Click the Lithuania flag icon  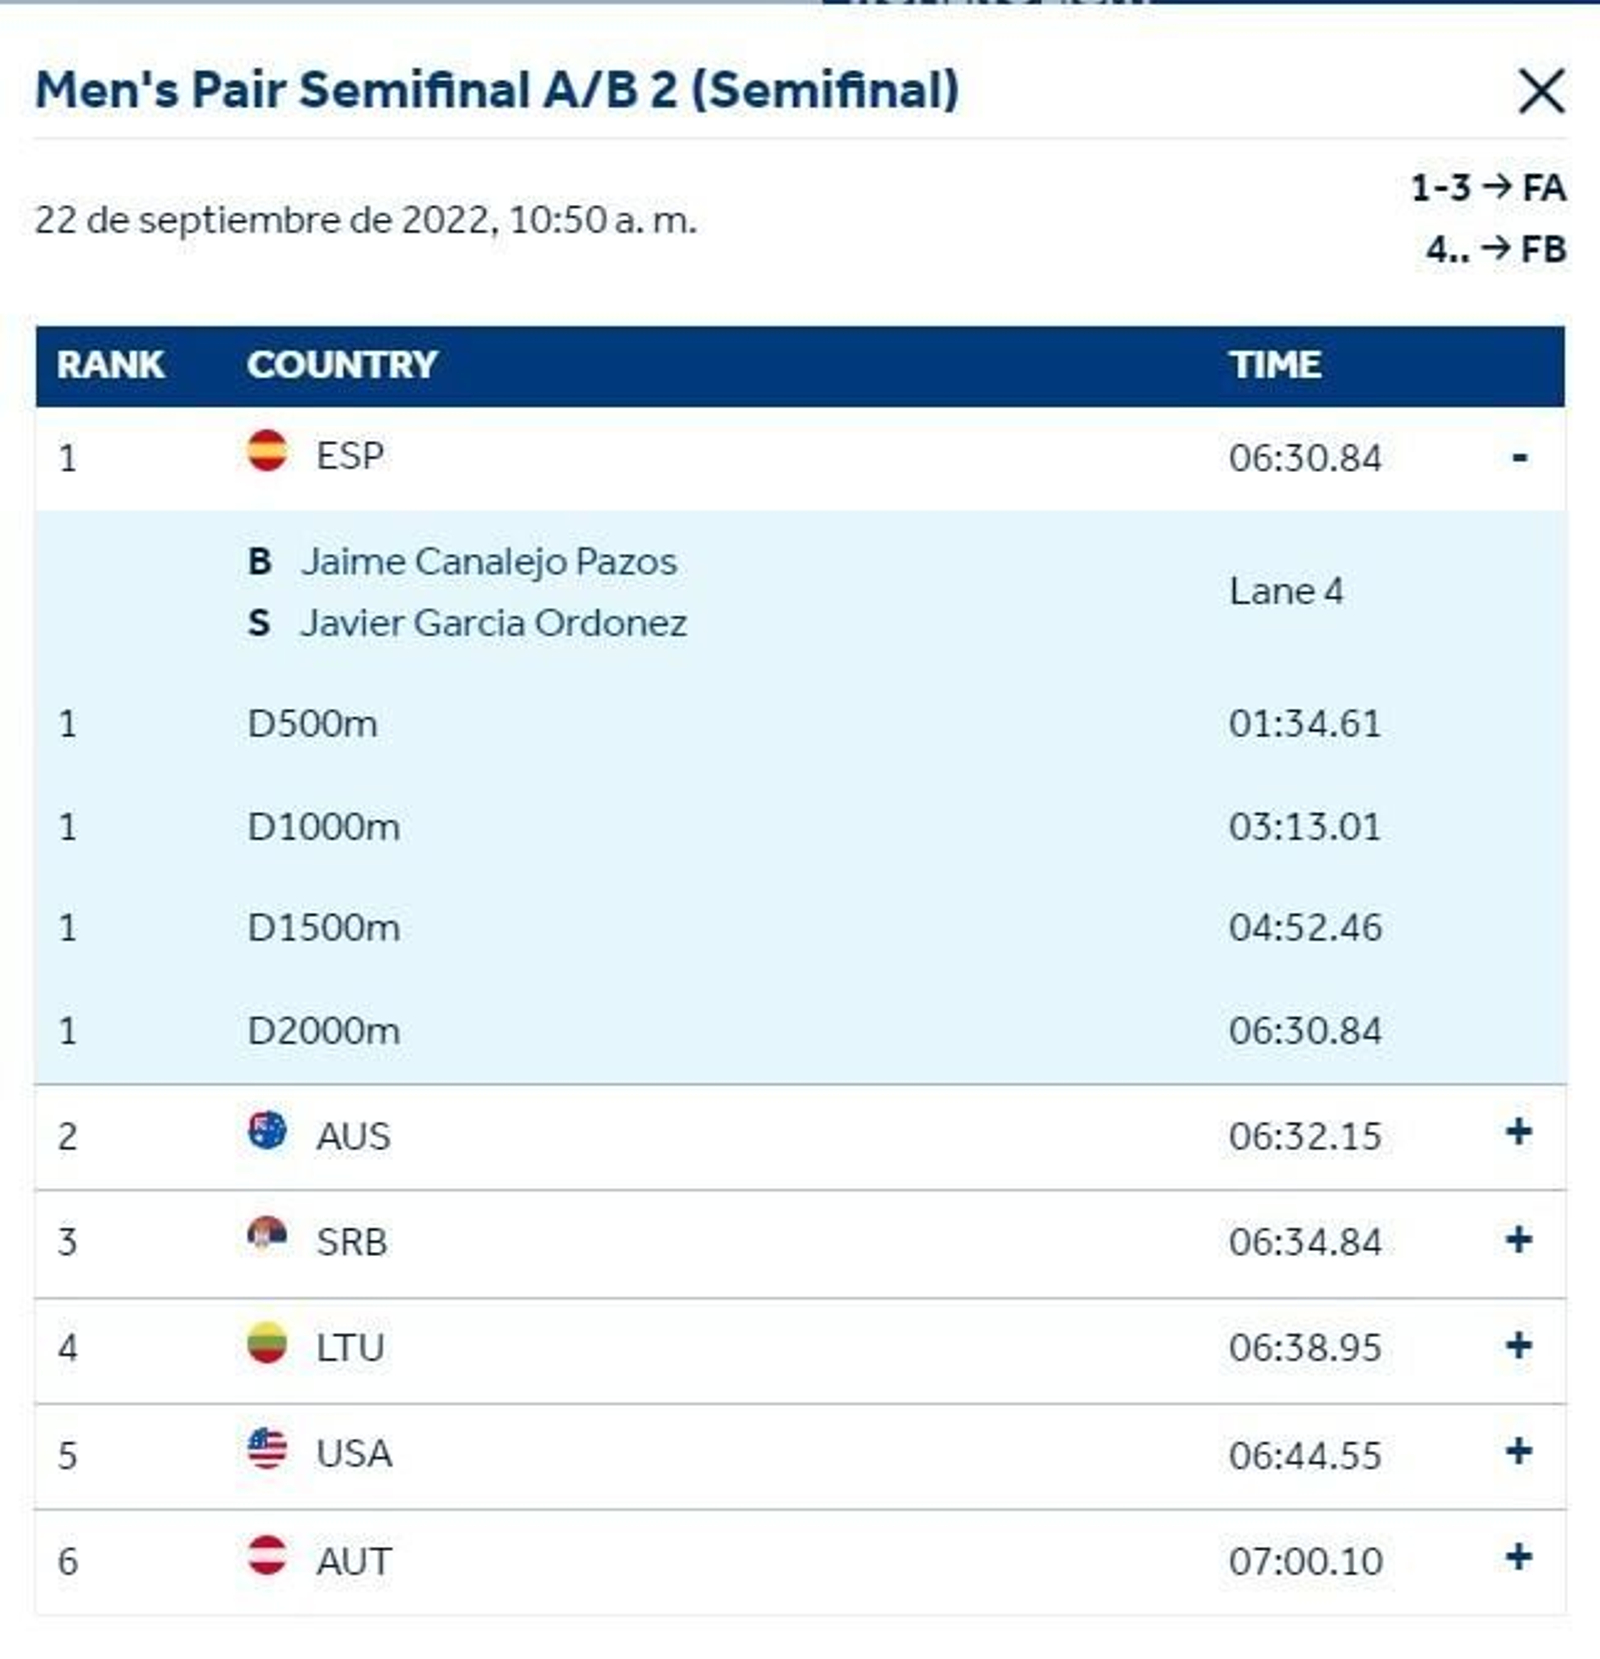pyautogui.click(x=267, y=1343)
